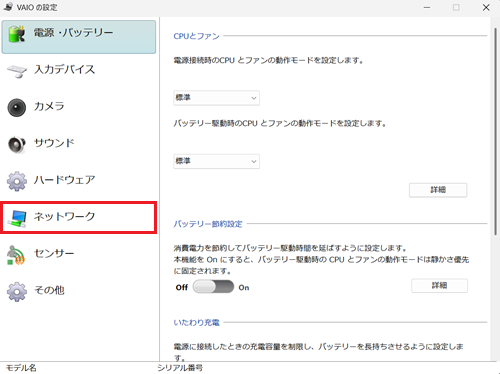This screenshot has width=500, height=374.
Task: Click the vertical scrollbar of the settings pane
Action: tap(495, 132)
